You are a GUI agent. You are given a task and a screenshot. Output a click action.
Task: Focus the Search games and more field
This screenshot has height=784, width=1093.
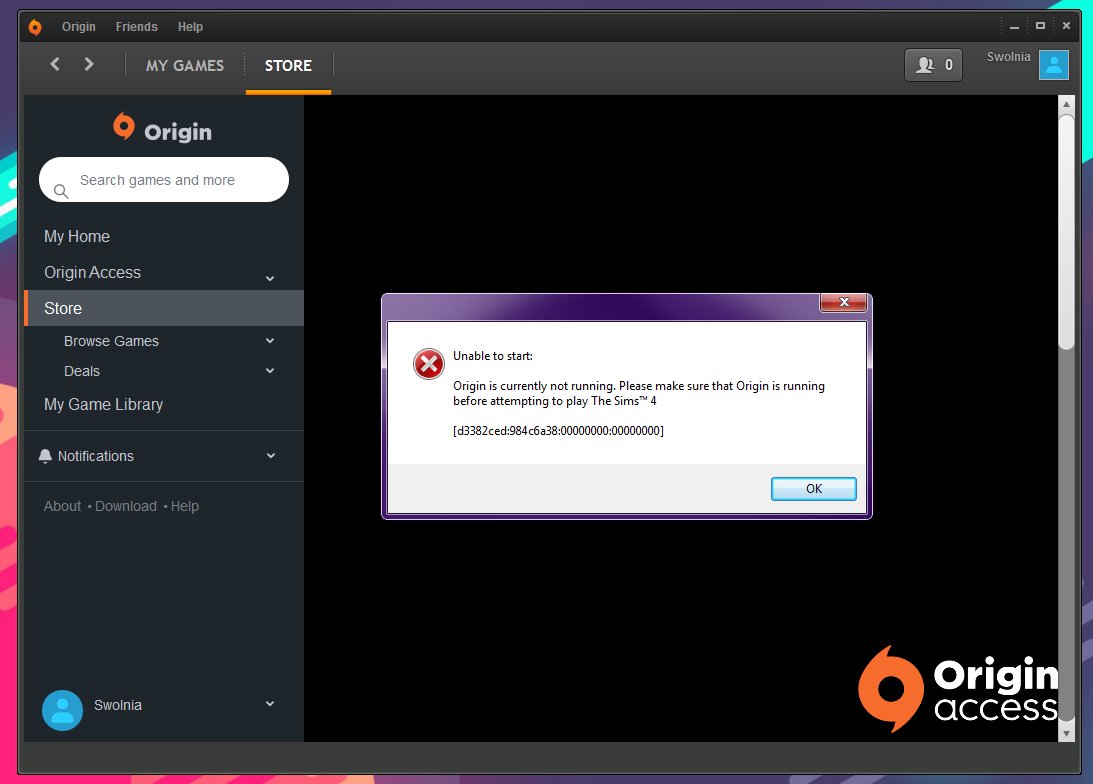[164, 180]
